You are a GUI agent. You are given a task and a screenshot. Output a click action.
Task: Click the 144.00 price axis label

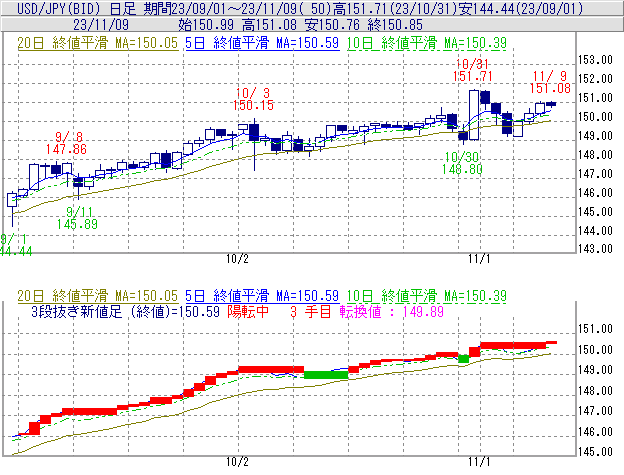click(595, 231)
